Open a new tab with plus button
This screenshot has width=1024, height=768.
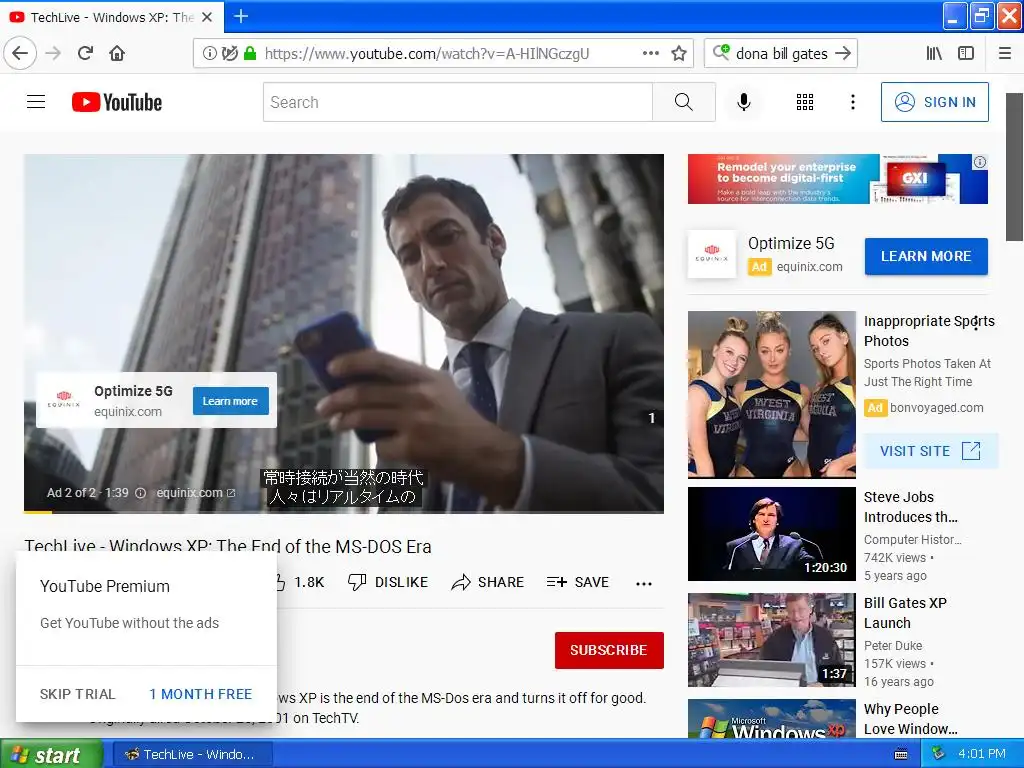pos(241,16)
